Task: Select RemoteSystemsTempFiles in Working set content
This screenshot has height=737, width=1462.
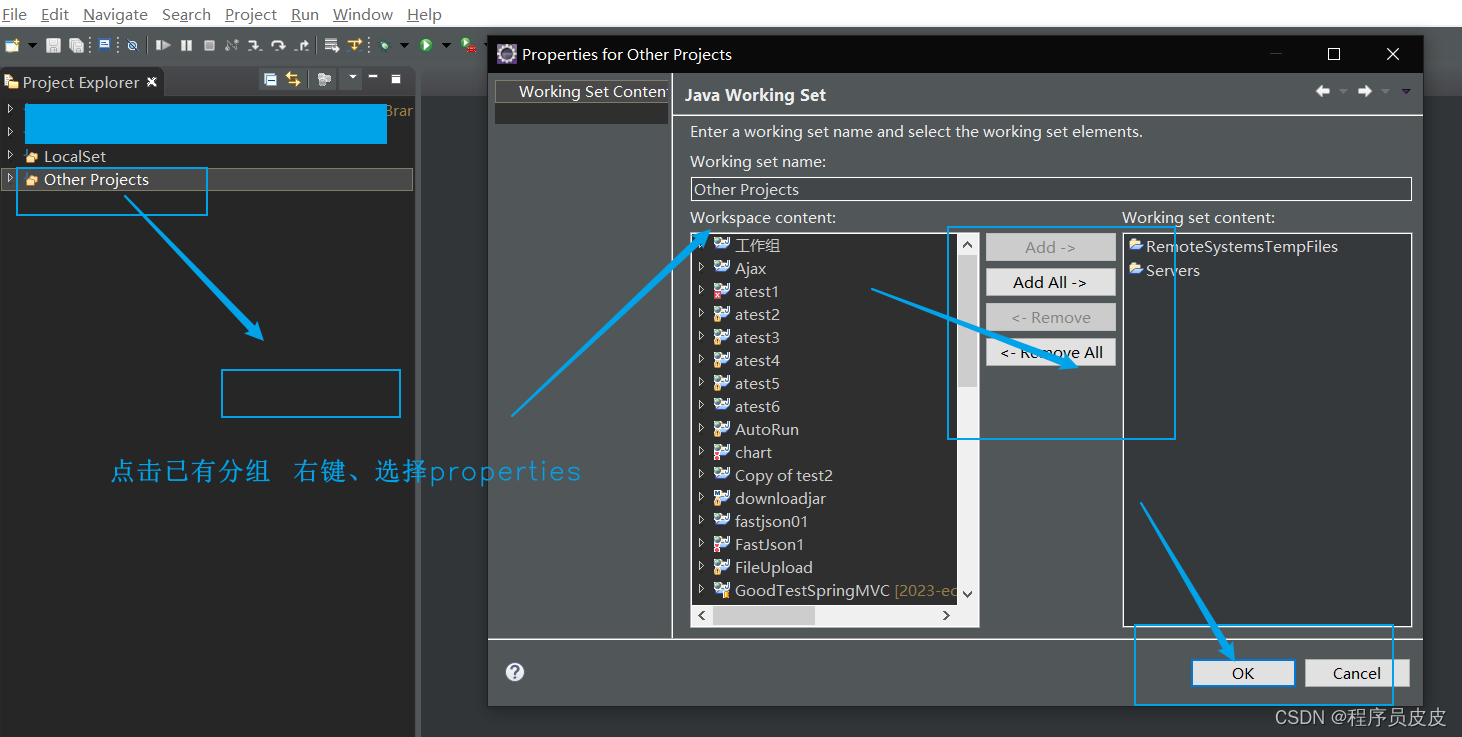Action: 1241,247
